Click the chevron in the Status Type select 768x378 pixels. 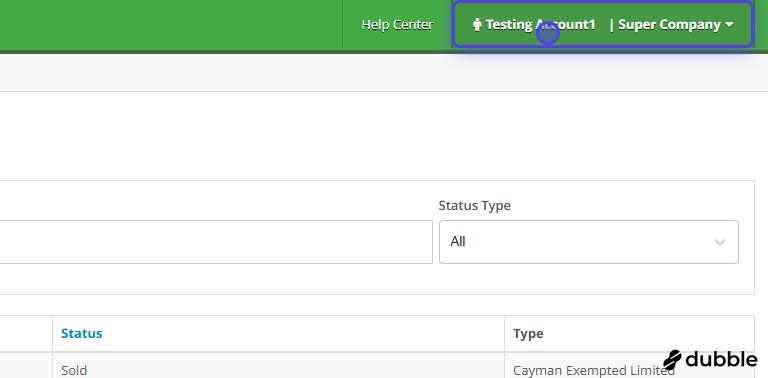pyautogui.click(x=720, y=242)
